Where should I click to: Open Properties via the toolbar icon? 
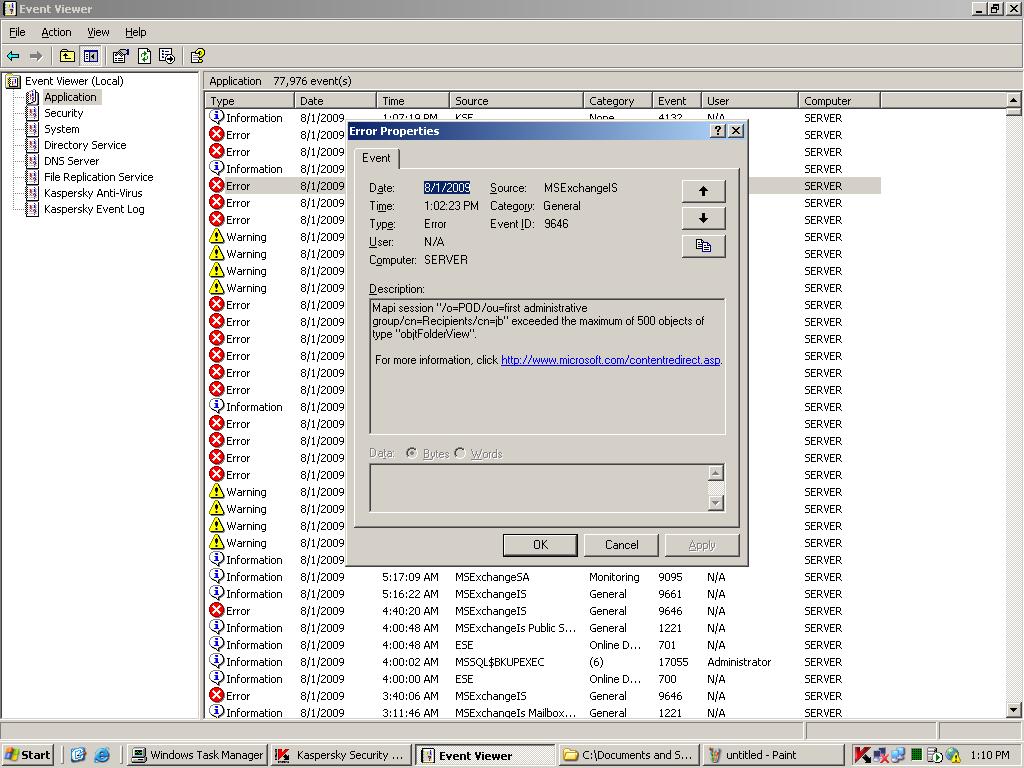pos(118,55)
